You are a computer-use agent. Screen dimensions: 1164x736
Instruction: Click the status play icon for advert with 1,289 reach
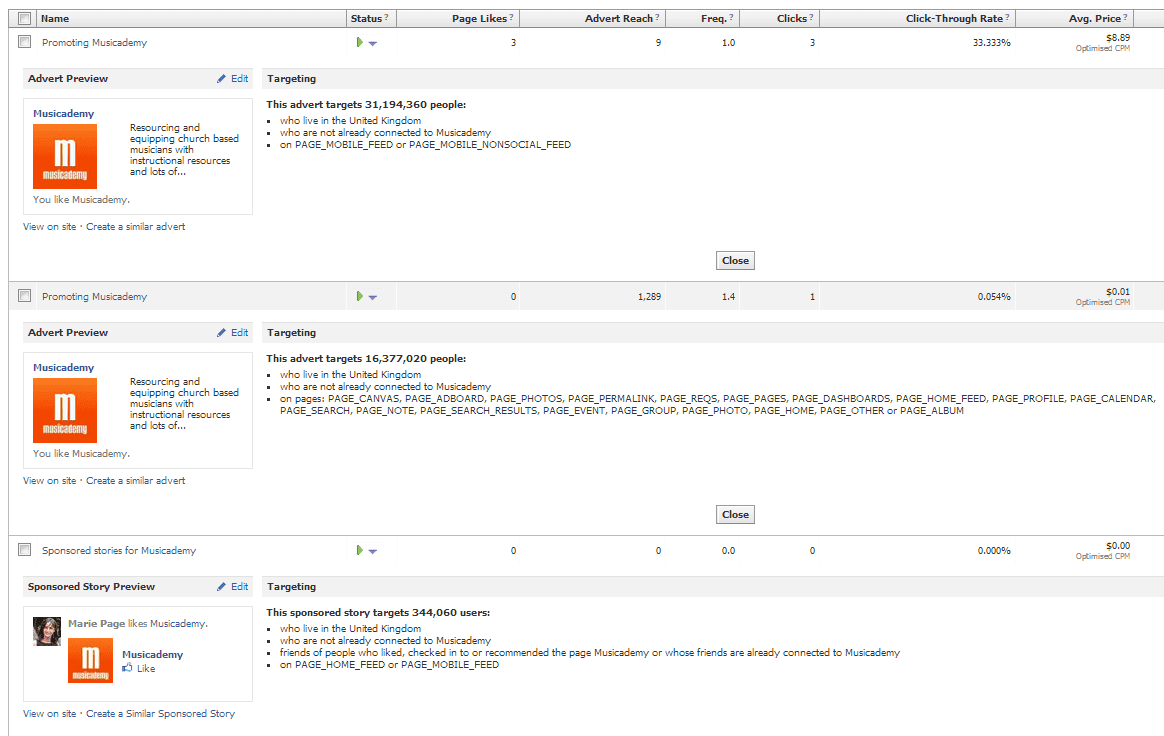tap(359, 296)
